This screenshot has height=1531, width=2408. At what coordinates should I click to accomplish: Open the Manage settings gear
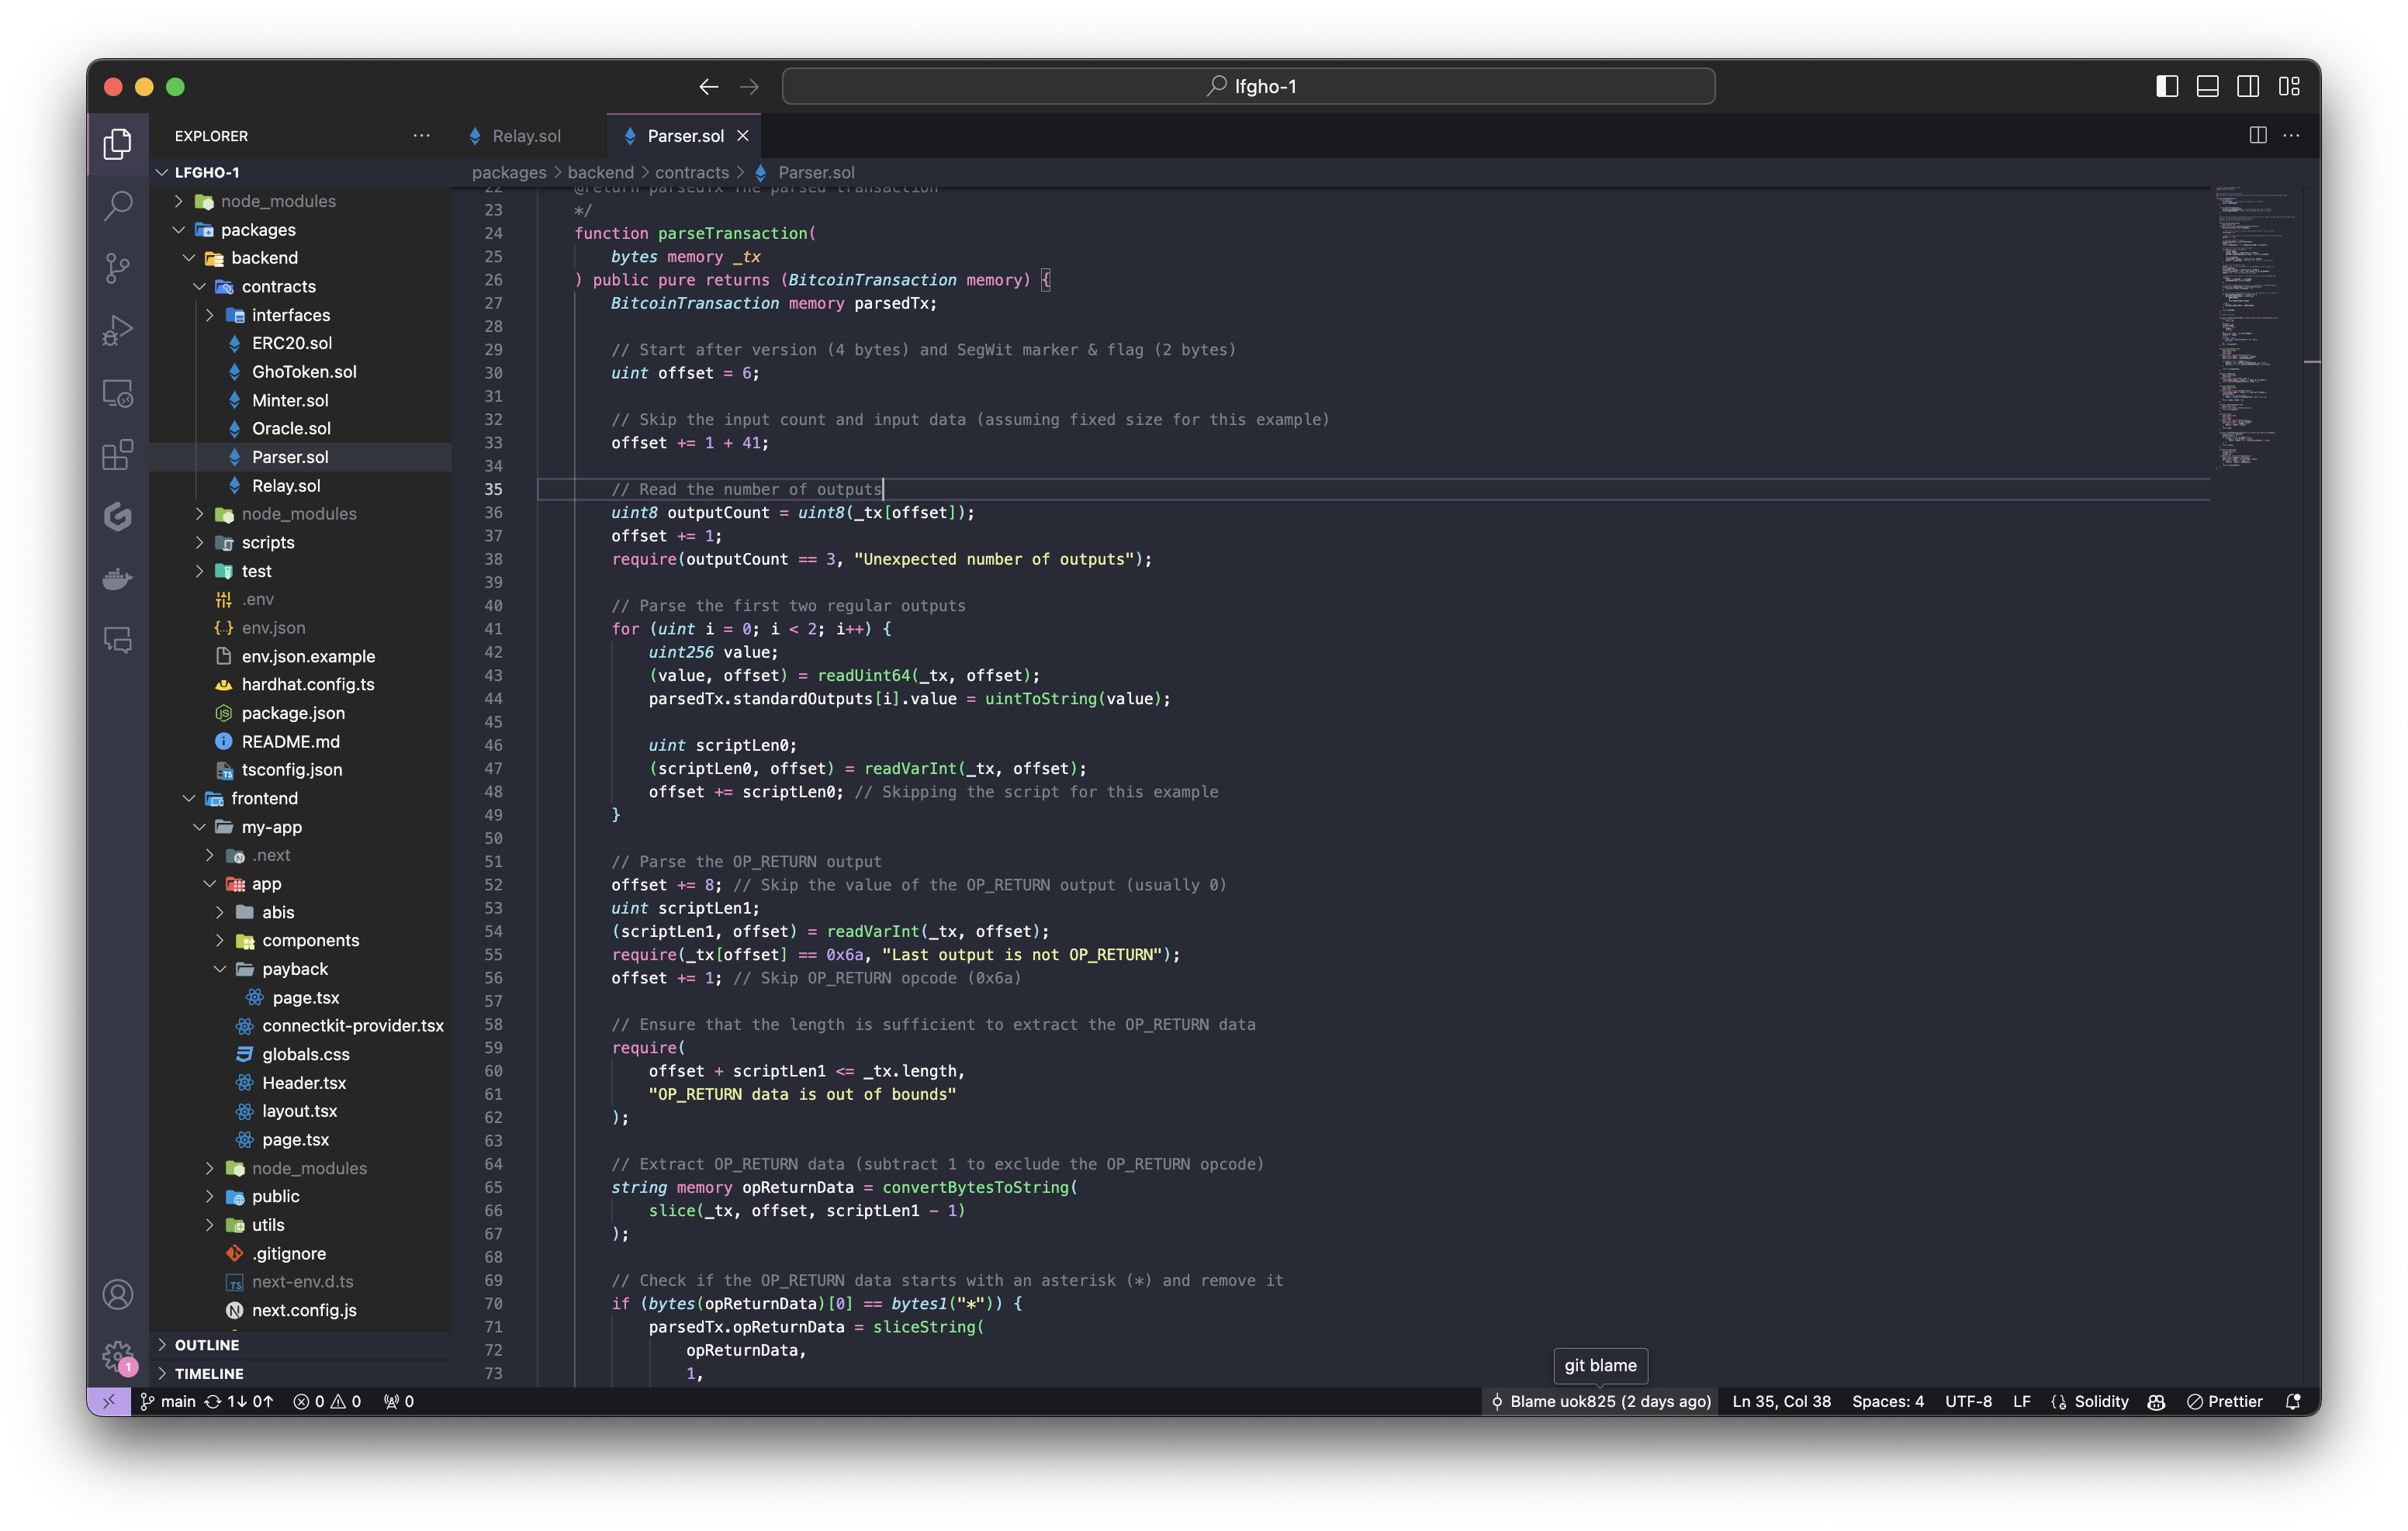[x=118, y=1356]
